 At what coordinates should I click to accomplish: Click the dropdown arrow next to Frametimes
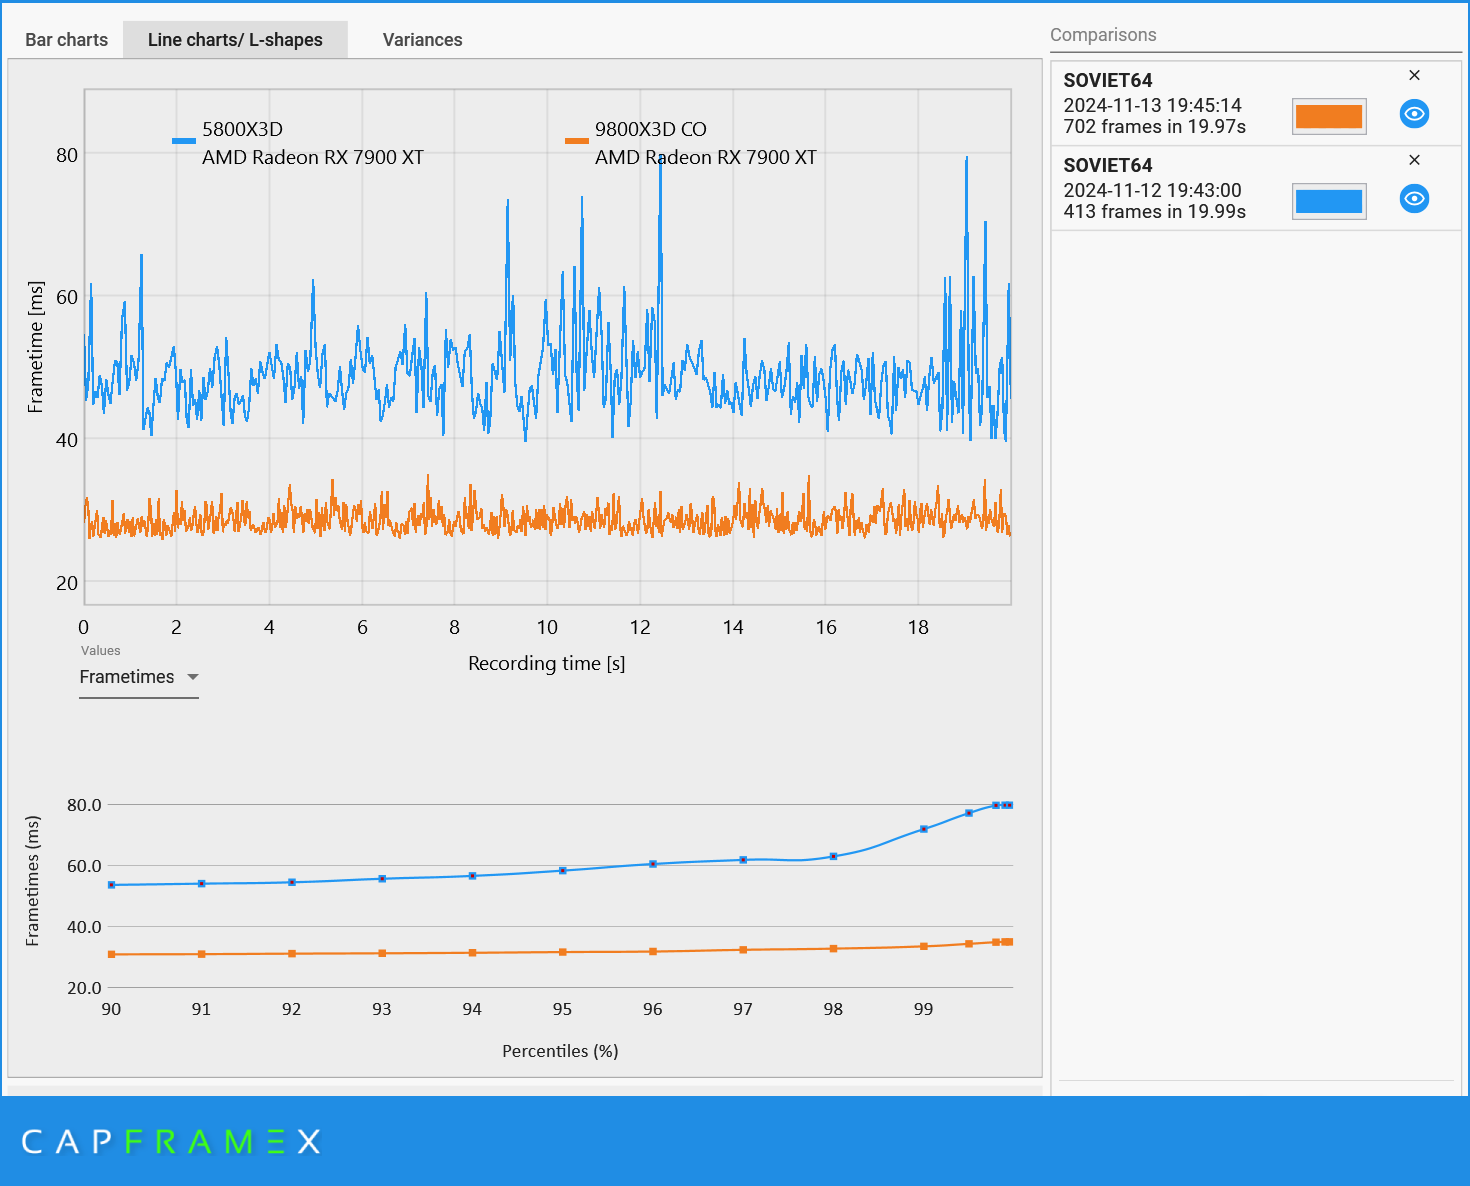click(x=193, y=677)
